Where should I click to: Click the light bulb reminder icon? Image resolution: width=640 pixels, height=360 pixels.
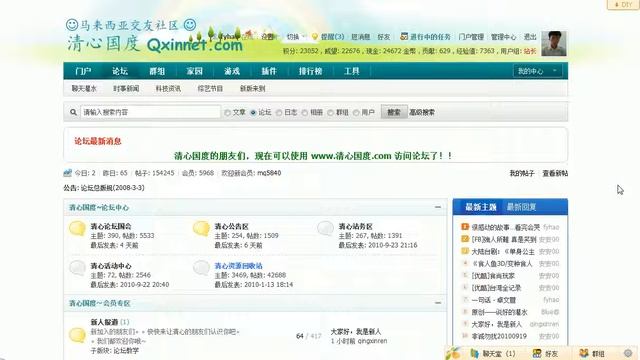tap(315, 37)
